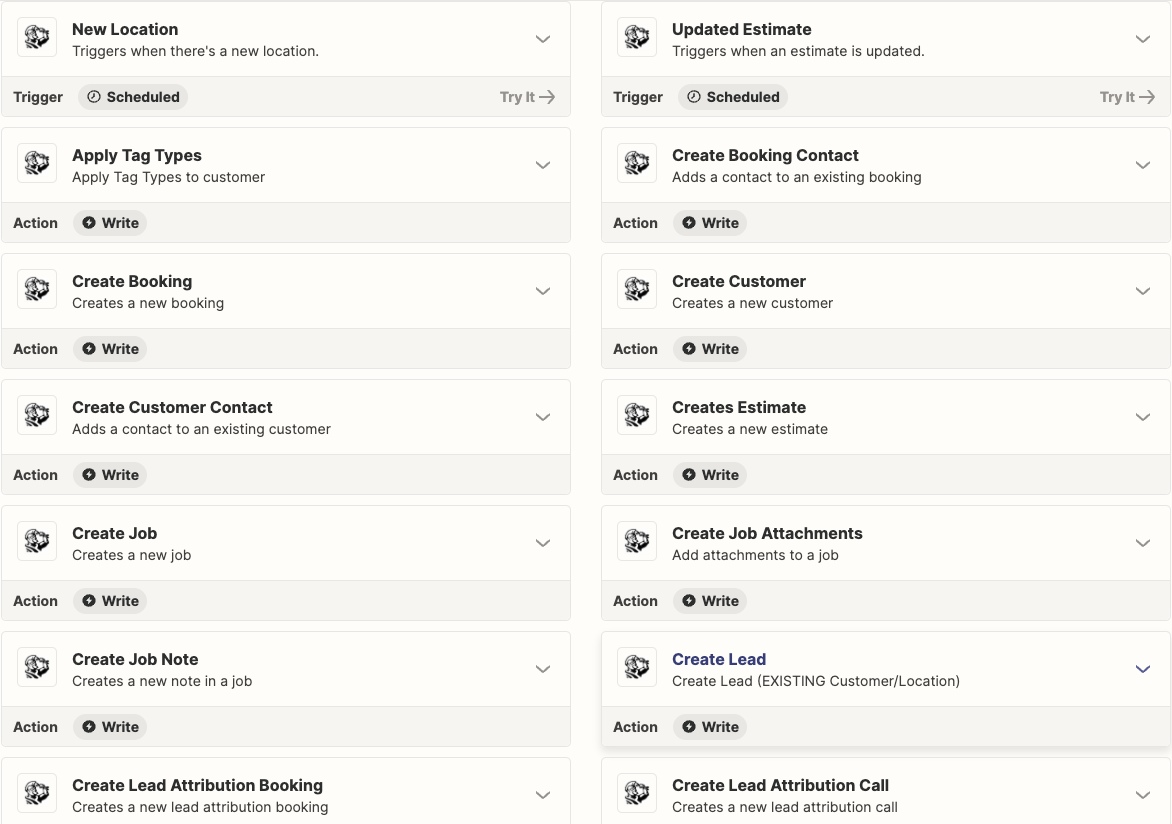Click the app icon beside Create Job Attachments
This screenshot has width=1172, height=824.
637,542
